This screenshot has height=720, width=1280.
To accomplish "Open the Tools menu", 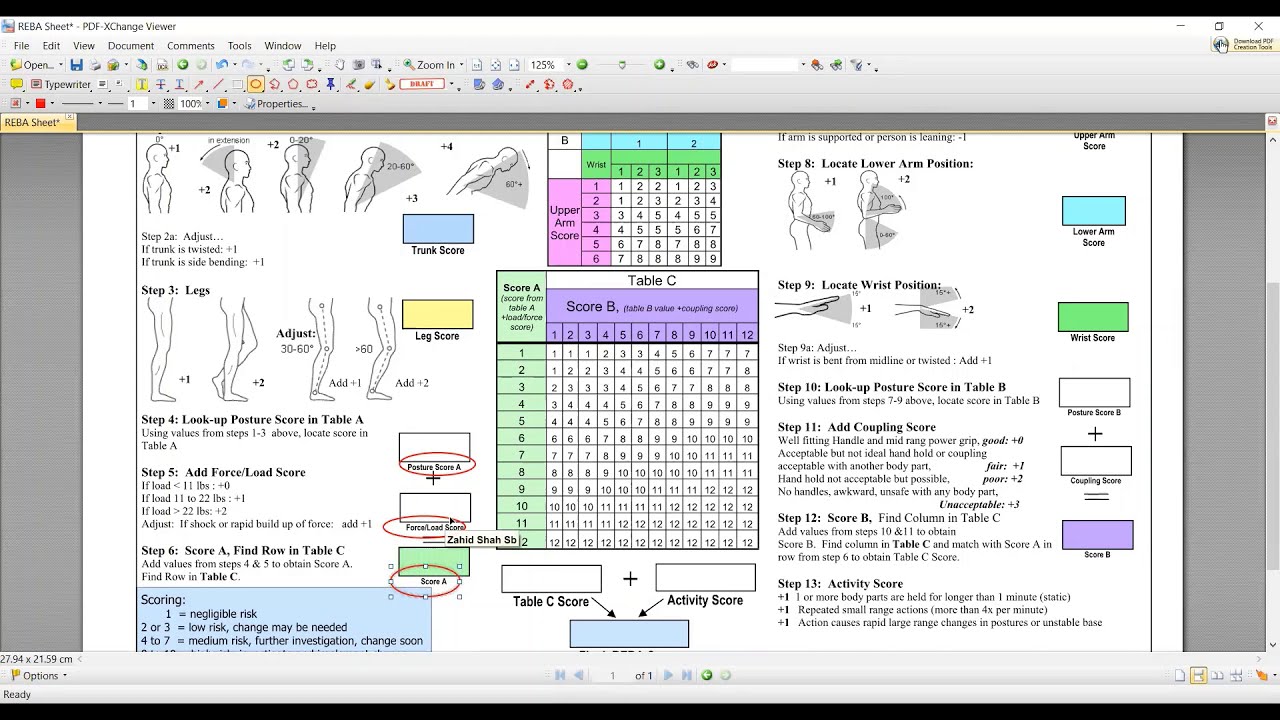I will (x=239, y=46).
